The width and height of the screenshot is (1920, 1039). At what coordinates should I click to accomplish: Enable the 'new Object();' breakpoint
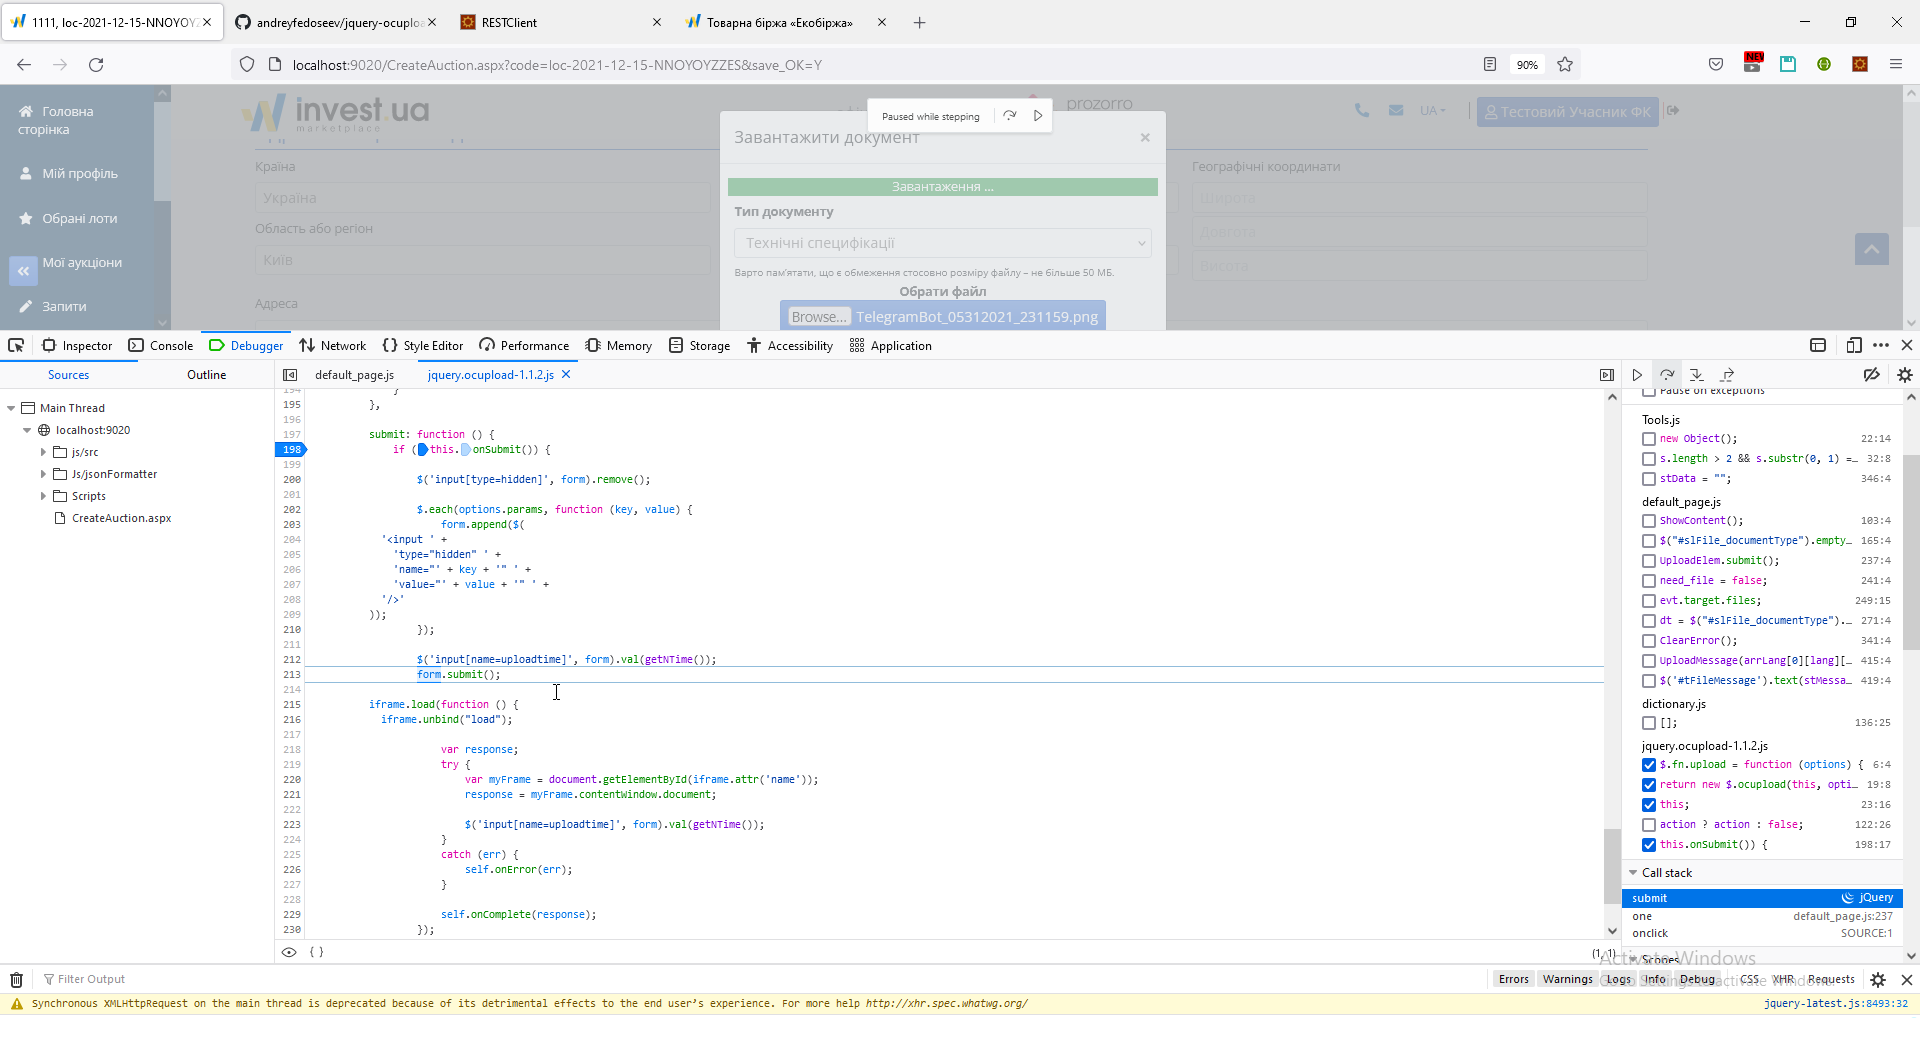point(1649,439)
